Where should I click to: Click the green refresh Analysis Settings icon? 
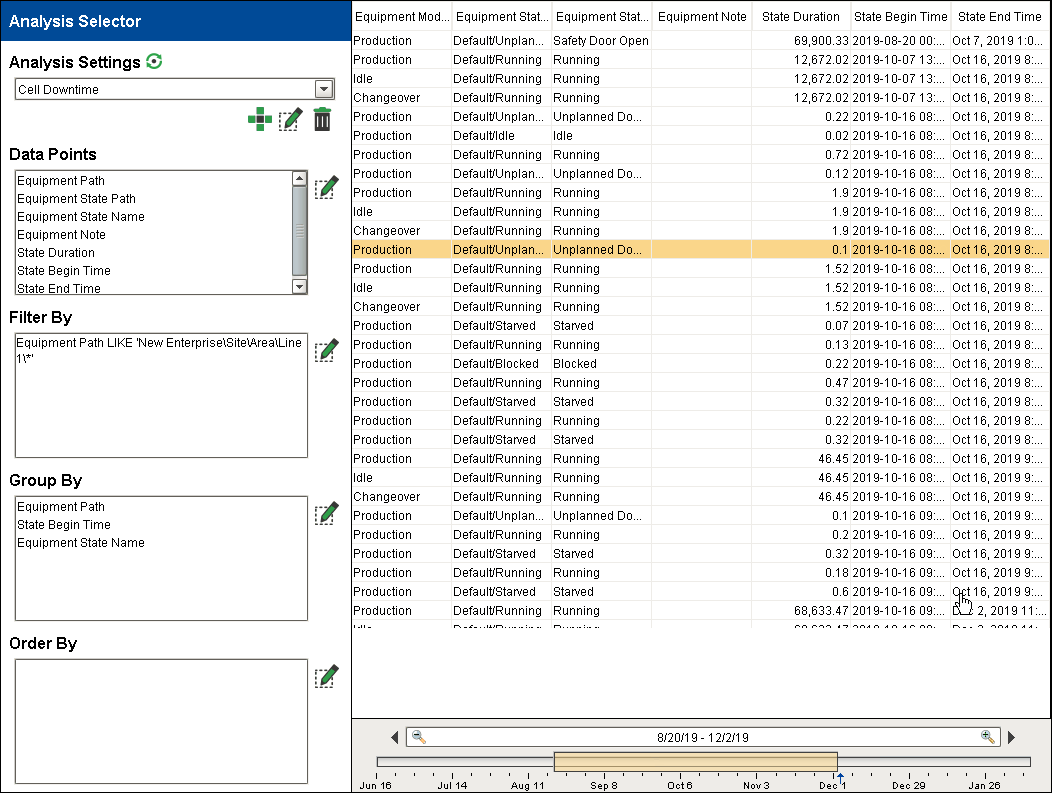click(153, 61)
